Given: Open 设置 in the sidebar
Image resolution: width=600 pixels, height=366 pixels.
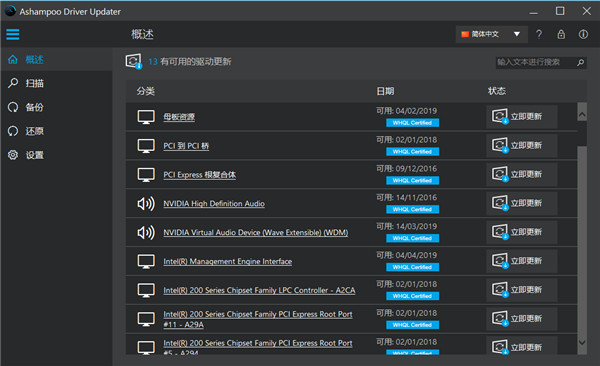Looking at the screenshot, I should pyautogui.click(x=57, y=155).
